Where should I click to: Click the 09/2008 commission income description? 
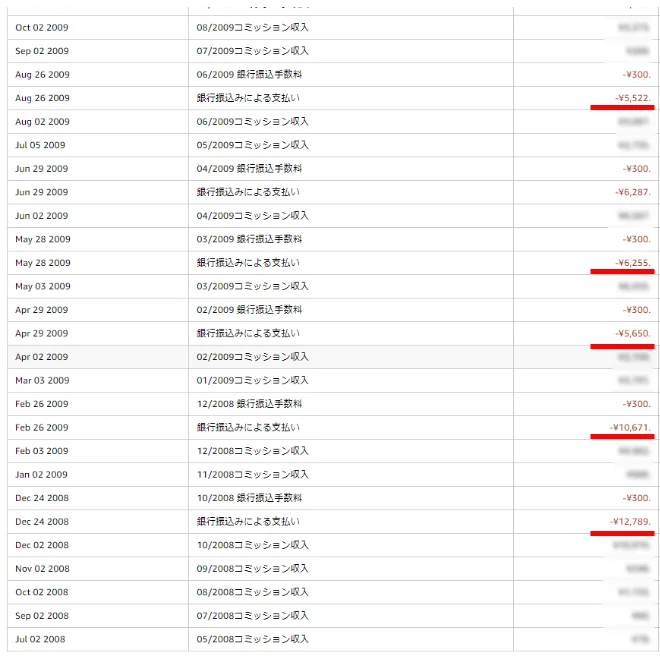[x=252, y=569]
